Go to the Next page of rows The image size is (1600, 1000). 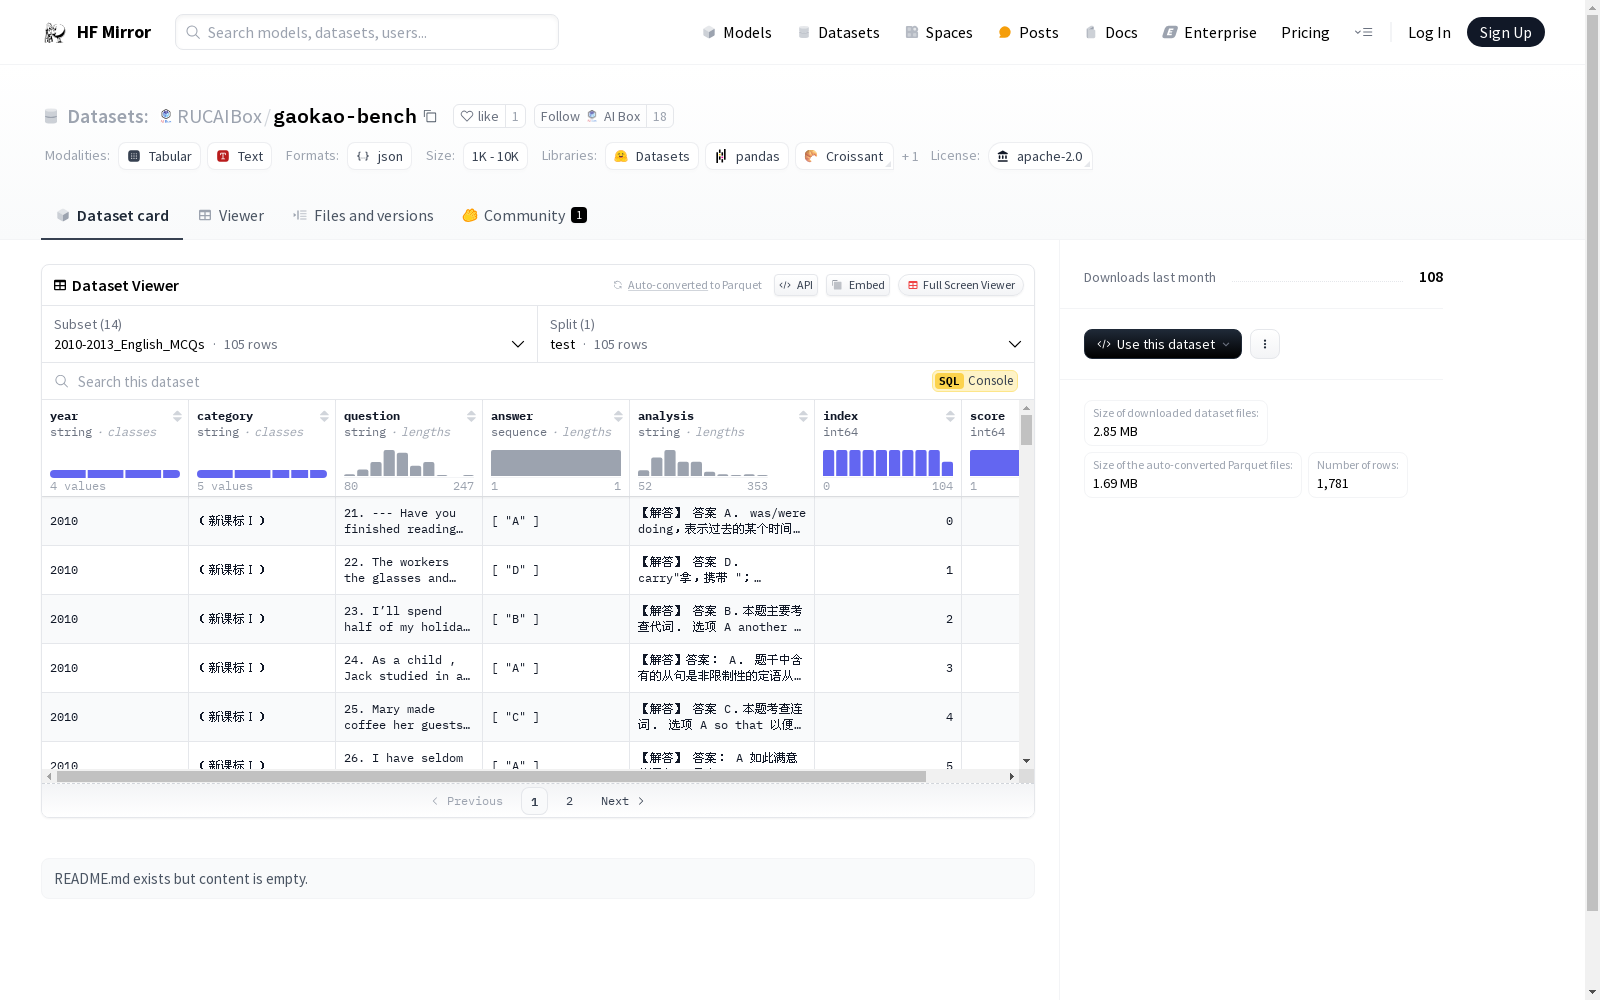(x=622, y=801)
